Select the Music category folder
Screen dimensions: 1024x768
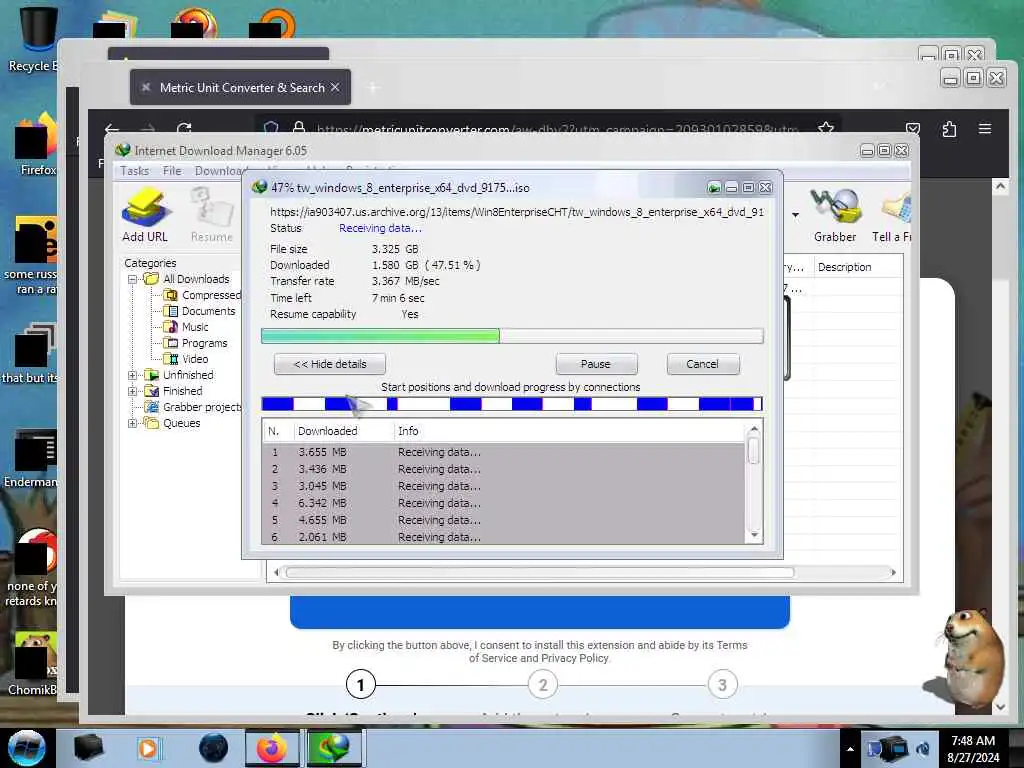(187, 327)
